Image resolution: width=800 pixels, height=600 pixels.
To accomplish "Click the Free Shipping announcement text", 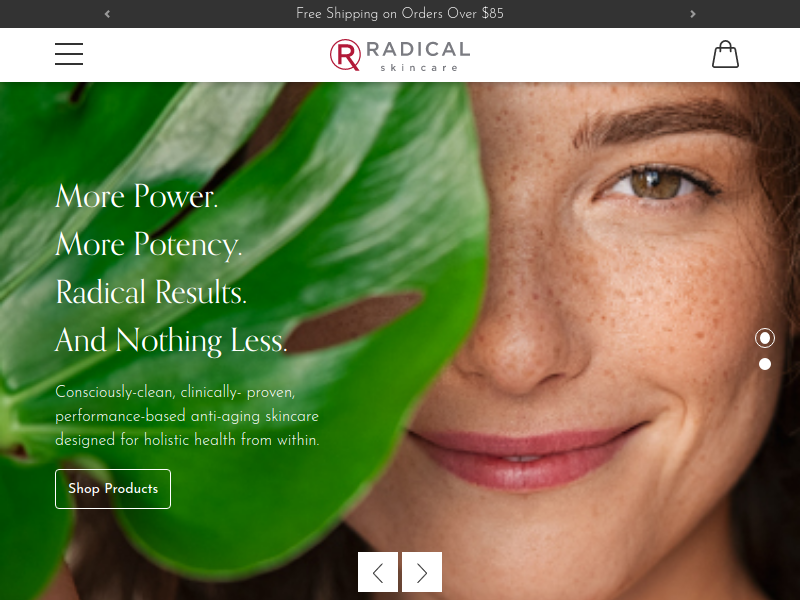I will 399,14.
